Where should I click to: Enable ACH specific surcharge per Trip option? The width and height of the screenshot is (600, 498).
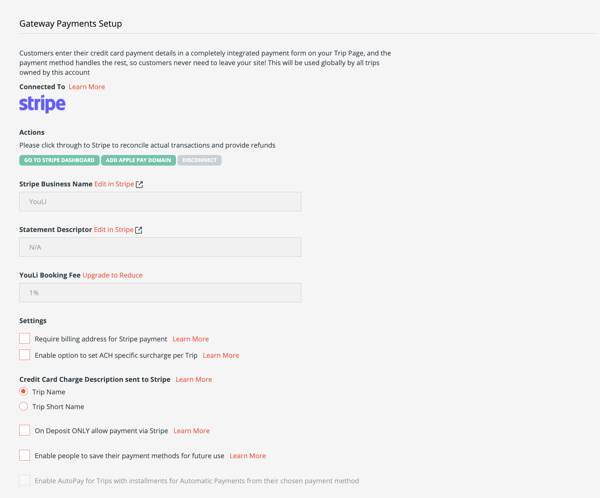point(24,355)
